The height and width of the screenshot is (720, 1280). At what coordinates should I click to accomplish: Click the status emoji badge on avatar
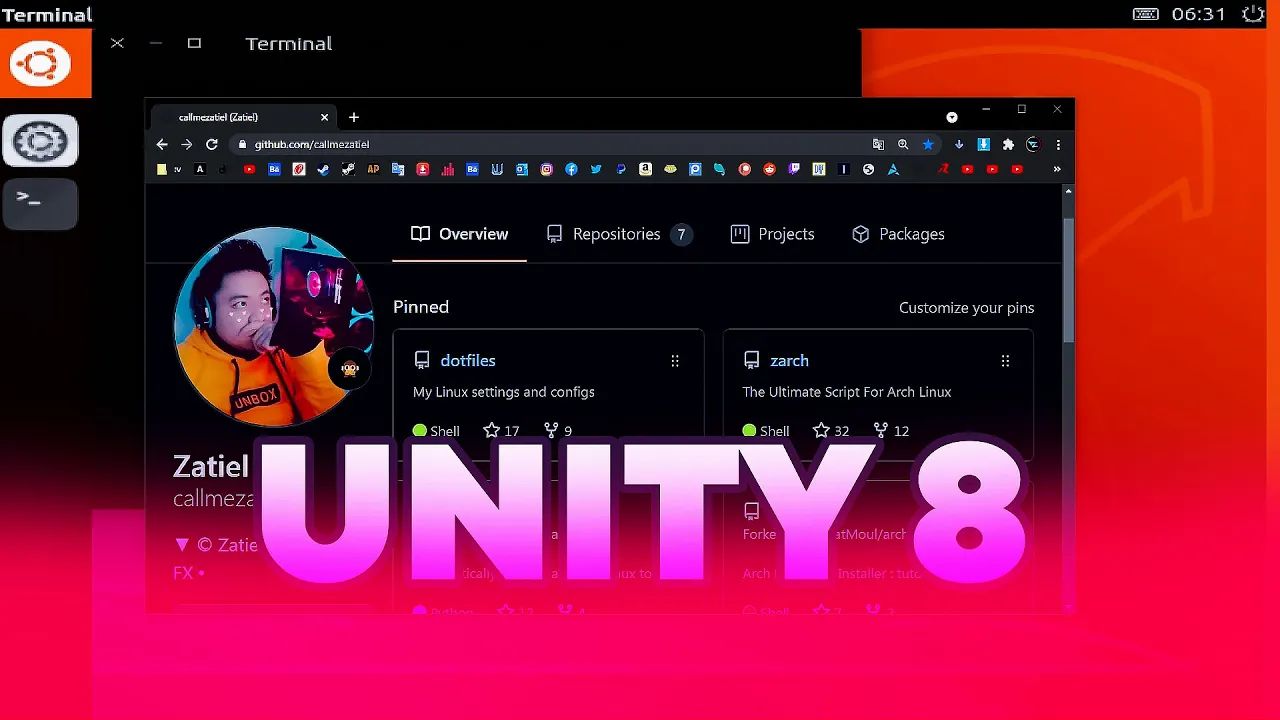coord(349,369)
